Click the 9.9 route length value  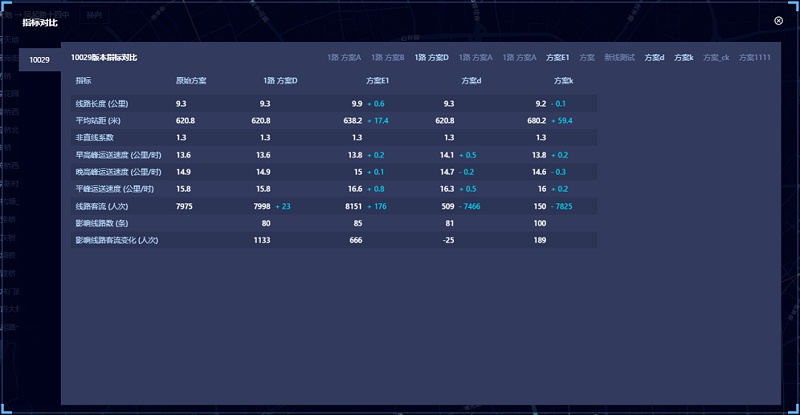pos(357,104)
